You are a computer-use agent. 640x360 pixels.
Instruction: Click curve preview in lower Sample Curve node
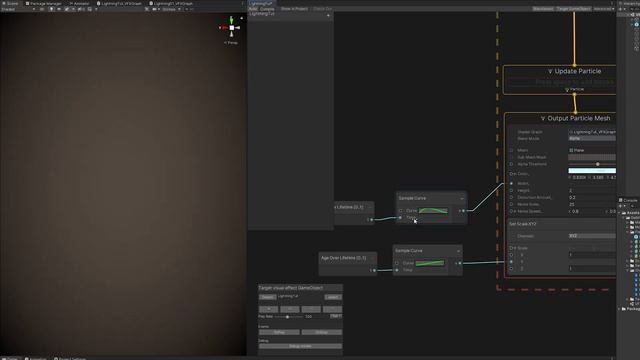430,263
